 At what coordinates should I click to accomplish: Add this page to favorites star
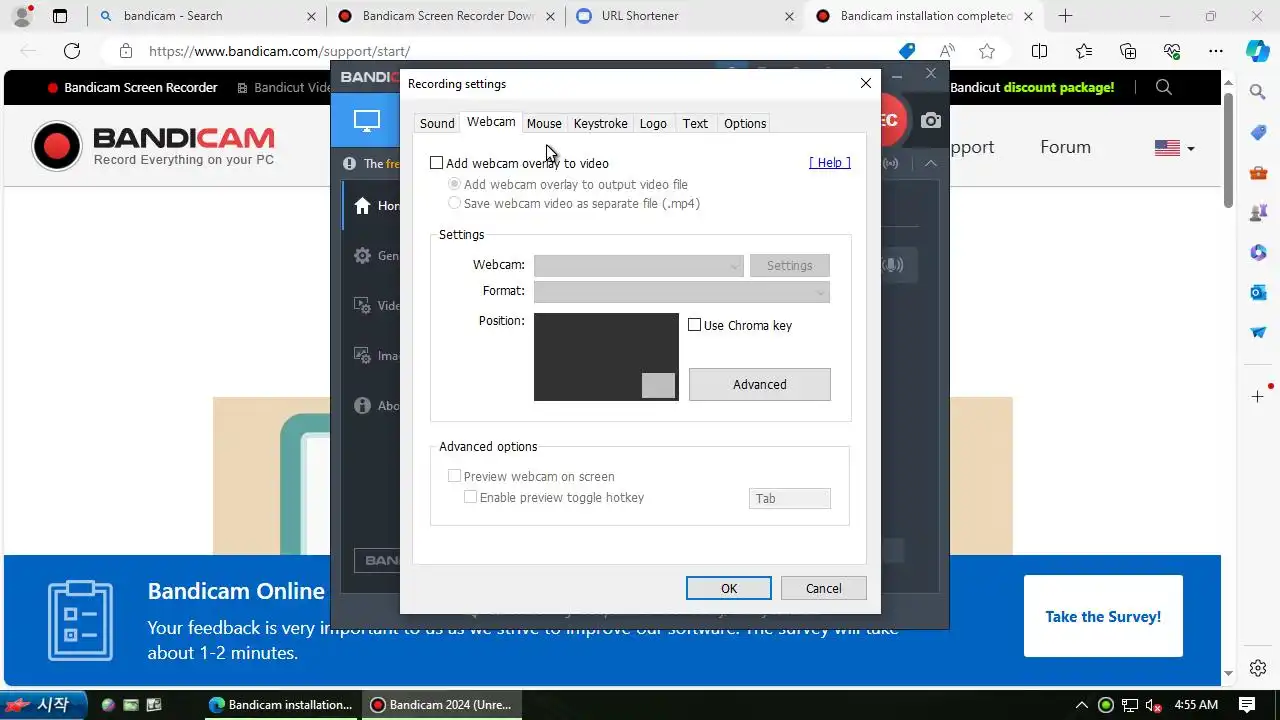coord(987,51)
